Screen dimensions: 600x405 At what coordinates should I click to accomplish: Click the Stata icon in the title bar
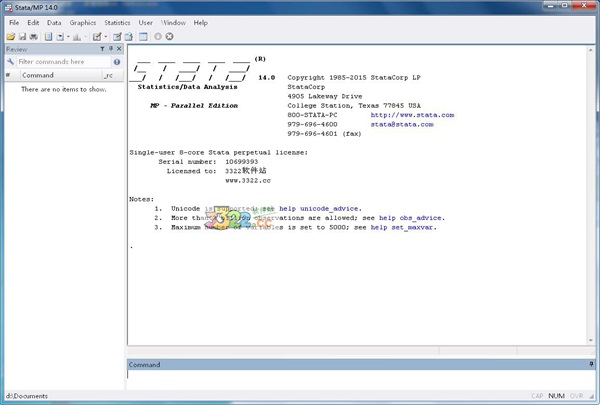pos(8,7)
